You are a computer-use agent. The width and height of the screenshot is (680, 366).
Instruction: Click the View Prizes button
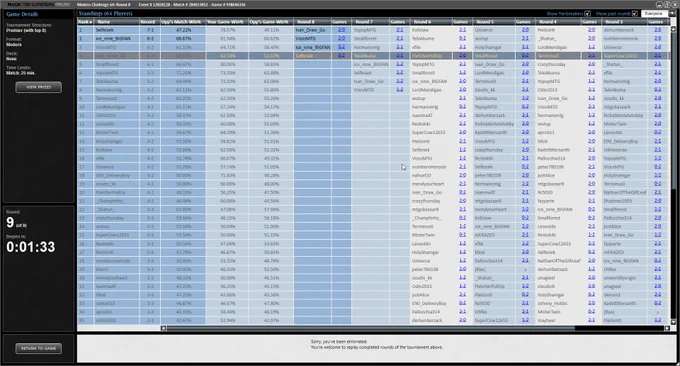pyautogui.click(x=39, y=87)
